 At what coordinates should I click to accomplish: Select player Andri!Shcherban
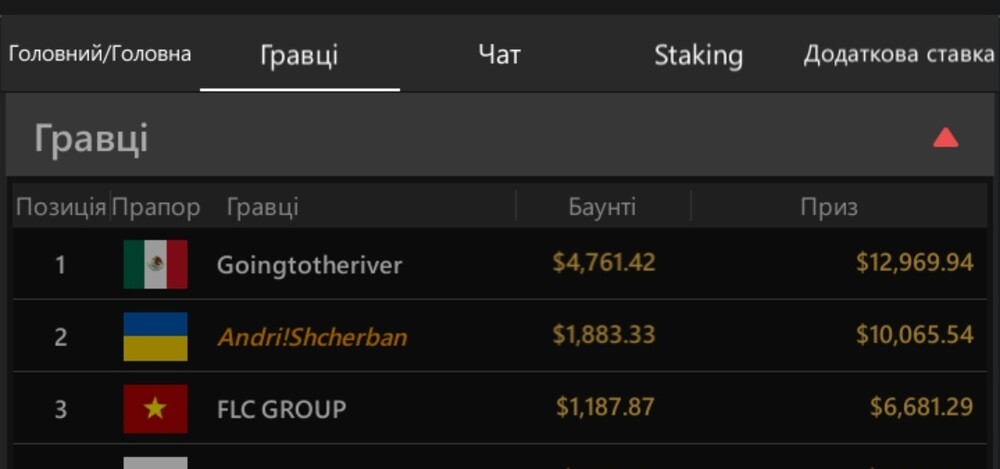(x=312, y=336)
